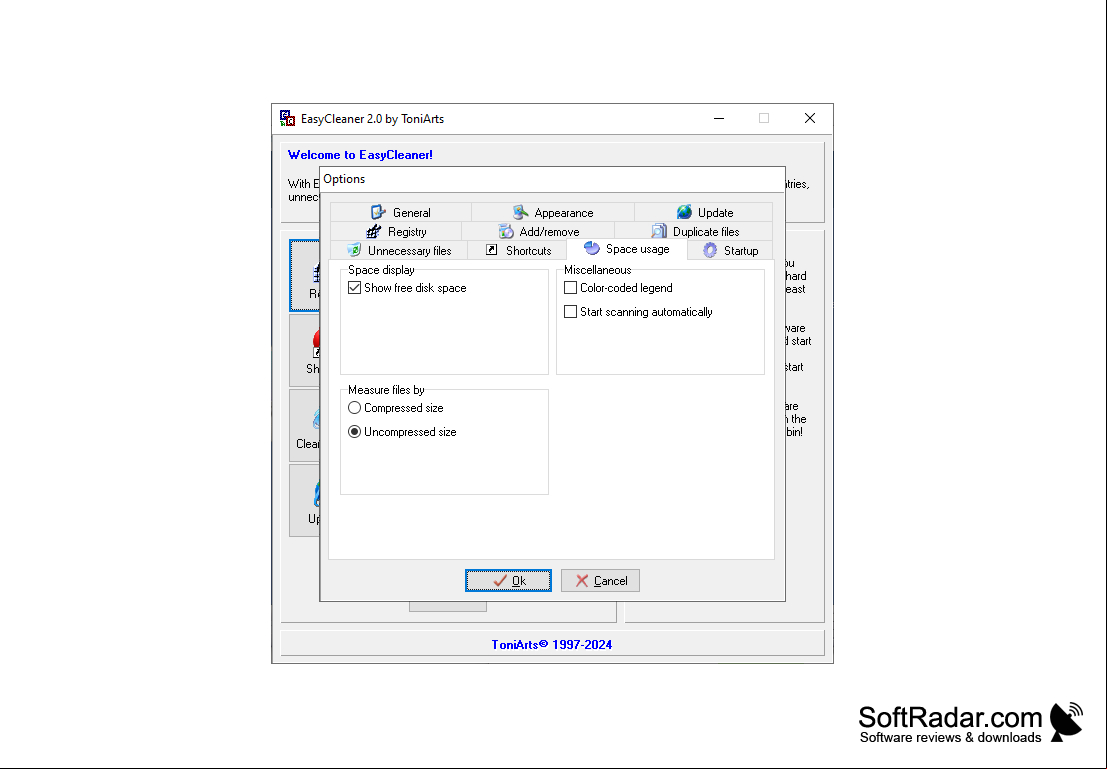Click the Shortcuts arrow icon
The height and width of the screenshot is (769, 1107).
(x=492, y=249)
